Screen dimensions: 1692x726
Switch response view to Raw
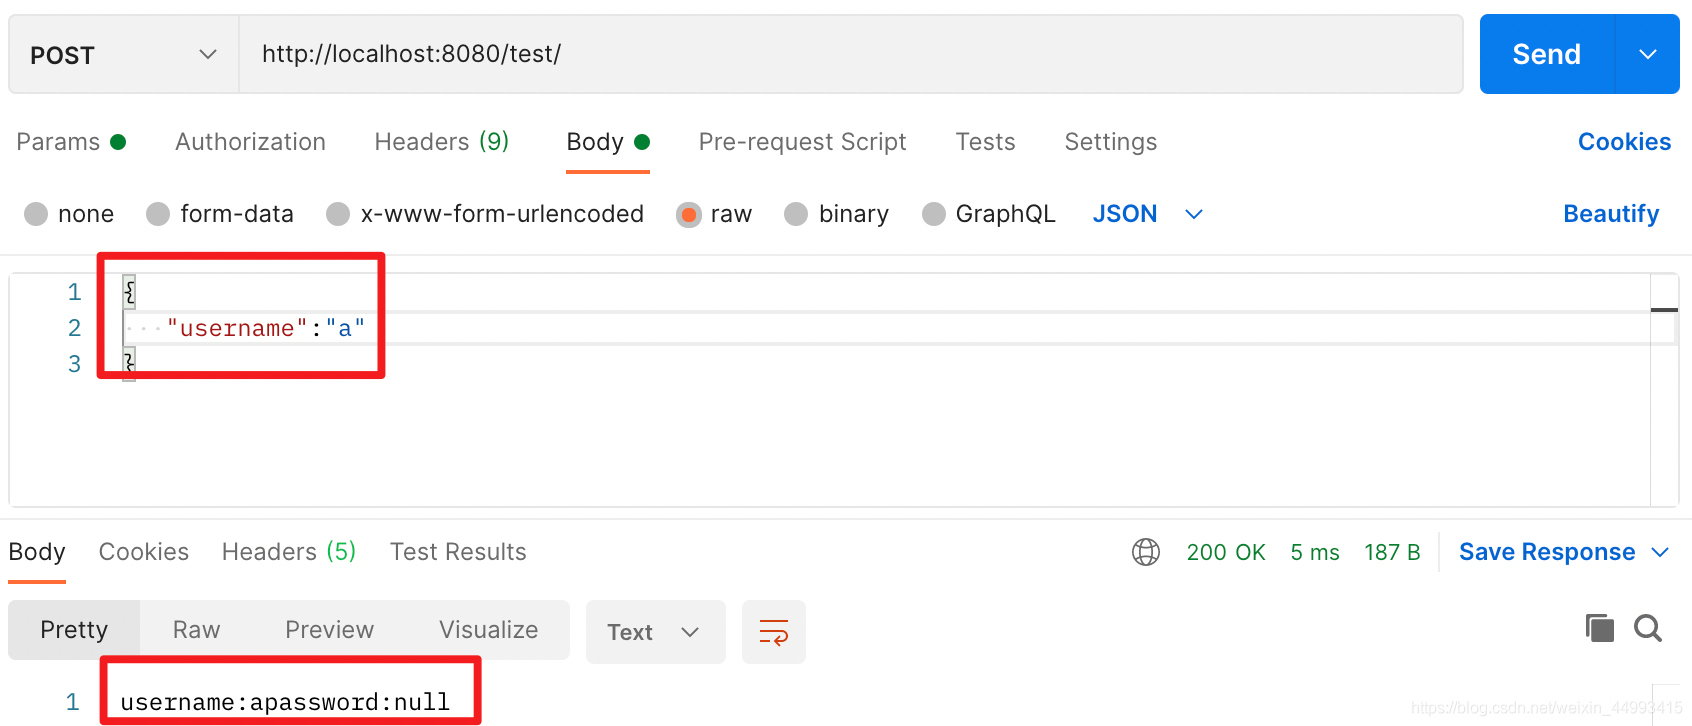pyautogui.click(x=196, y=630)
